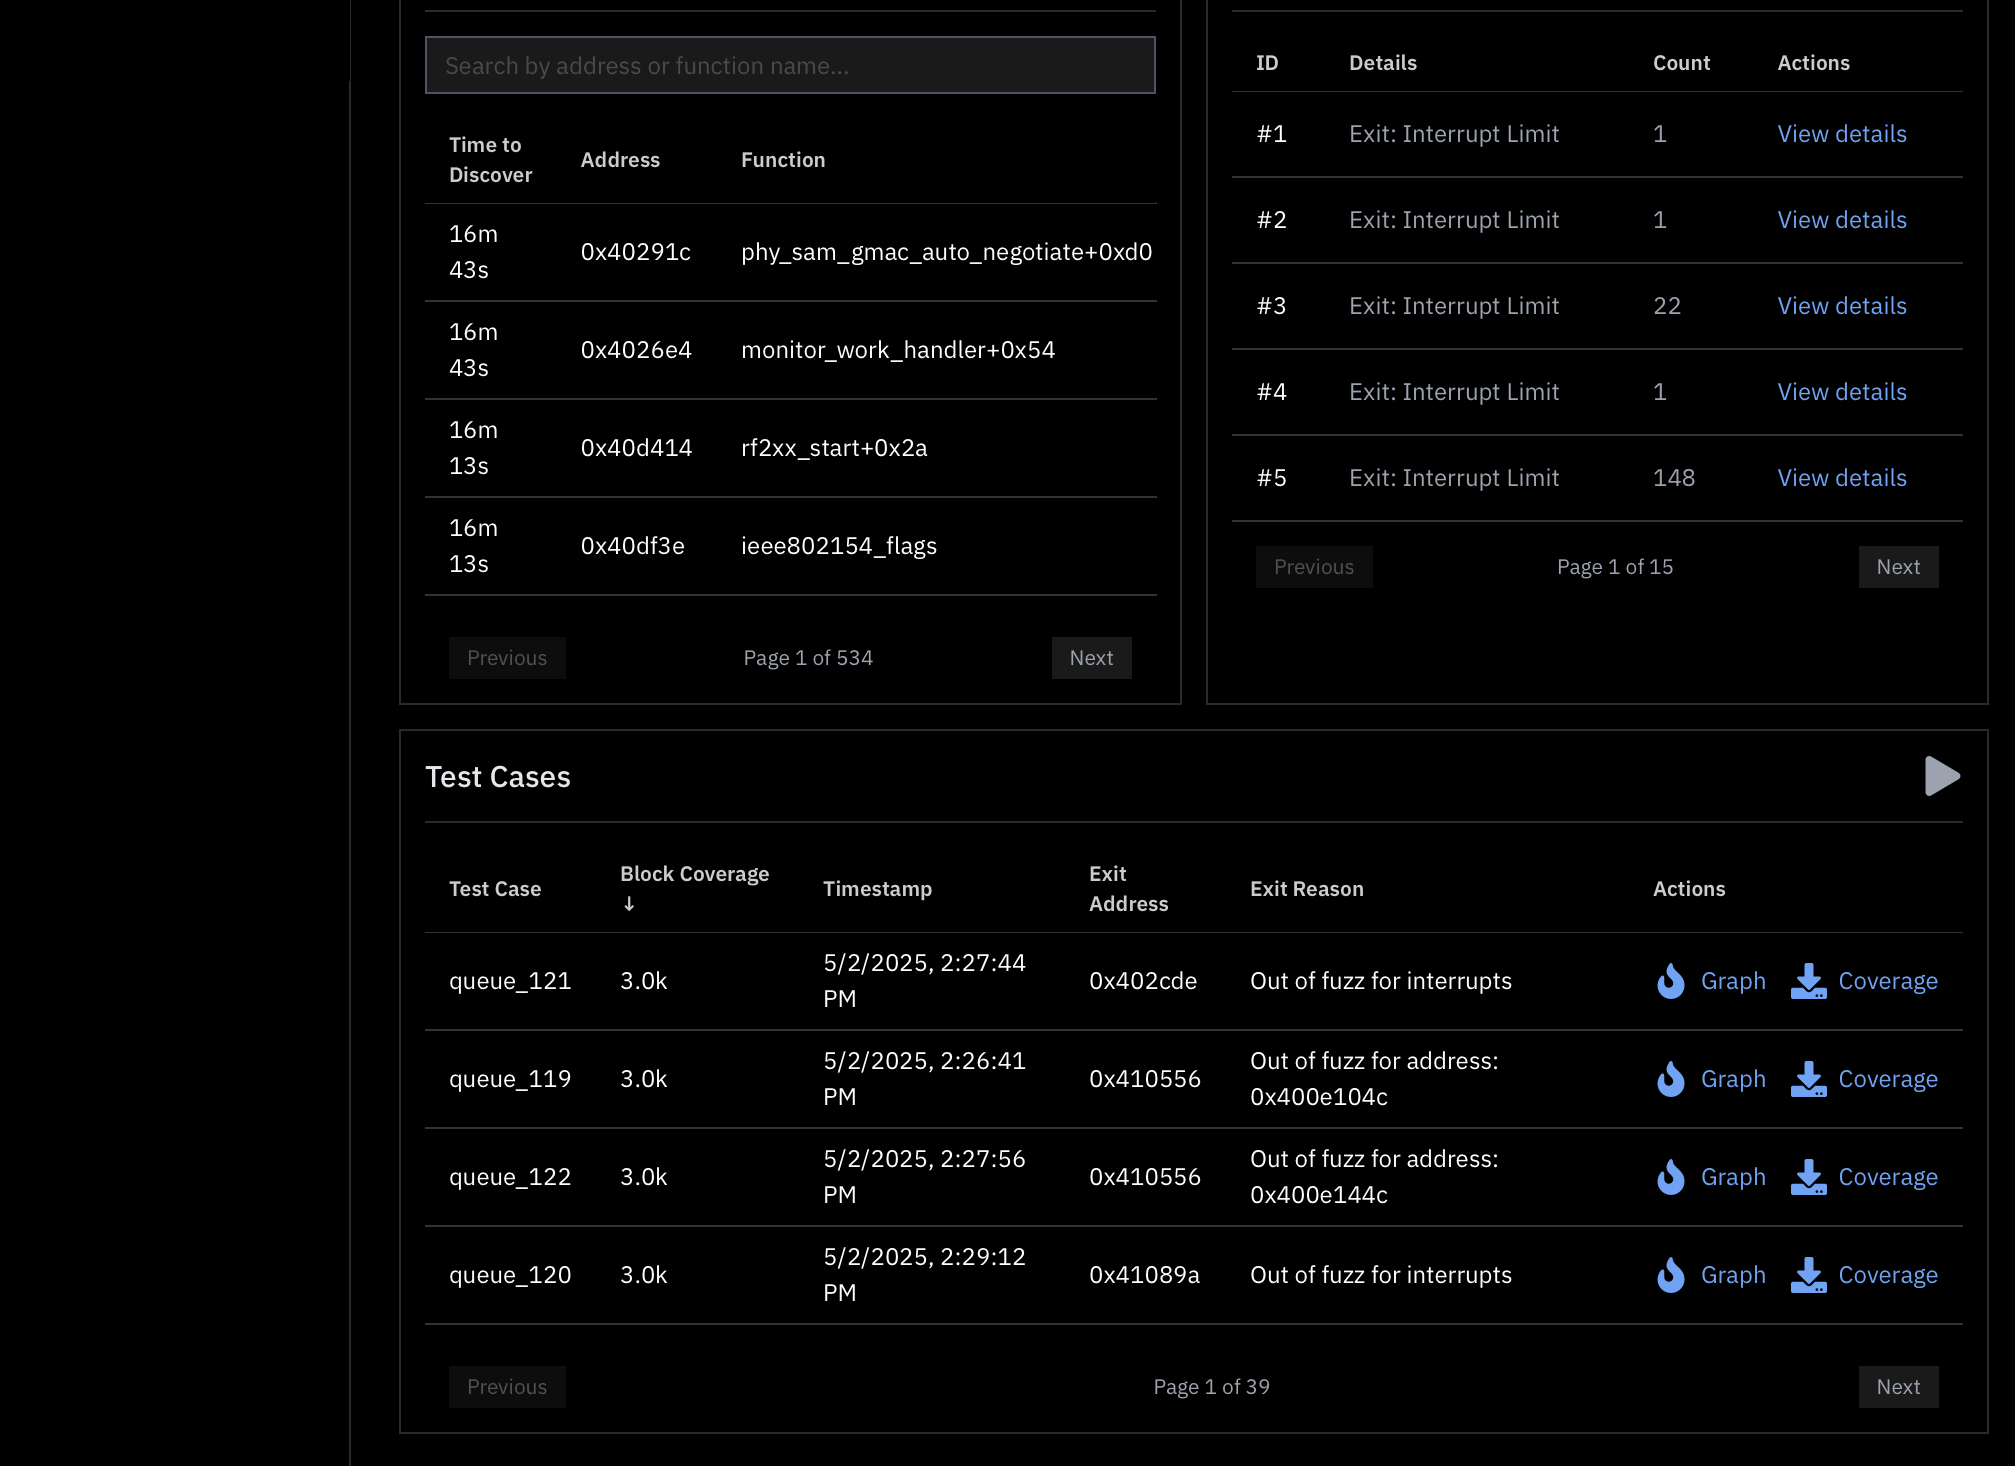Sort by the Exit Reason column header
Viewport: 2015px width, 1466px height.
coord(1306,888)
